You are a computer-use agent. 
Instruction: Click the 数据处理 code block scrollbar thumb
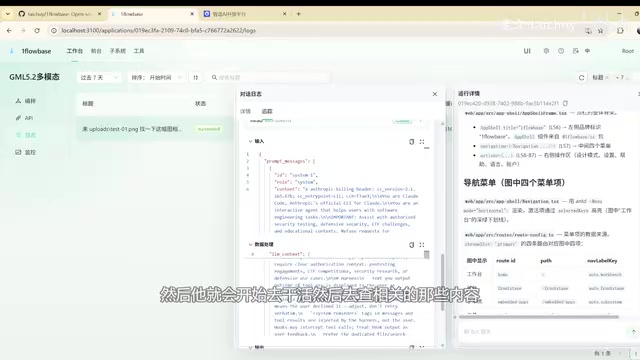pyautogui.click(x=427, y=255)
